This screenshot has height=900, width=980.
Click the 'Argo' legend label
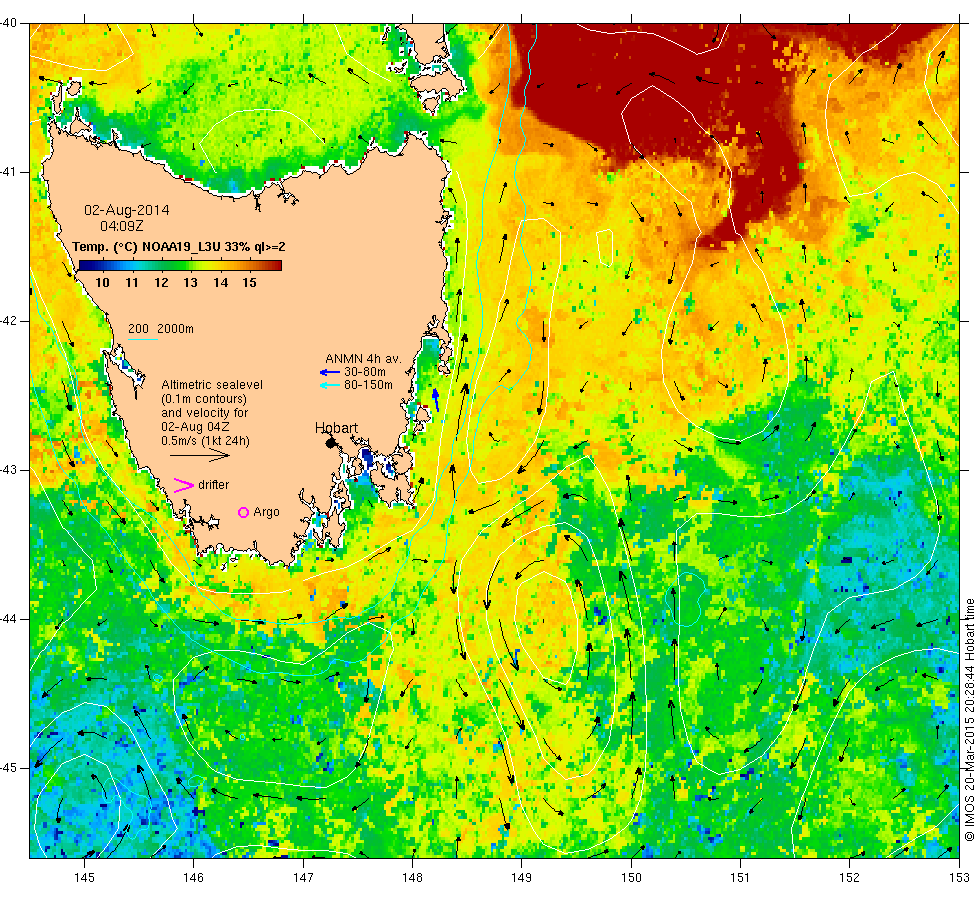pyautogui.click(x=266, y=512)
